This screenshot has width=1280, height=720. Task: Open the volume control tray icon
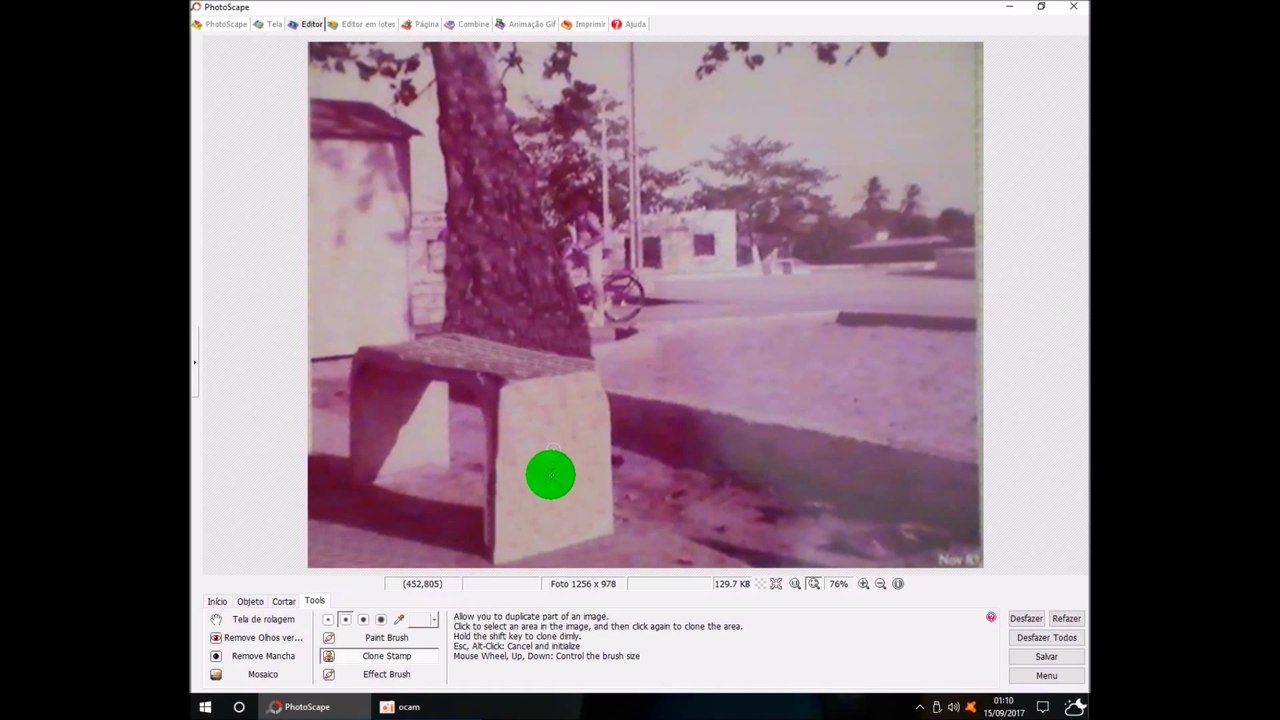(x=953, y=707)
